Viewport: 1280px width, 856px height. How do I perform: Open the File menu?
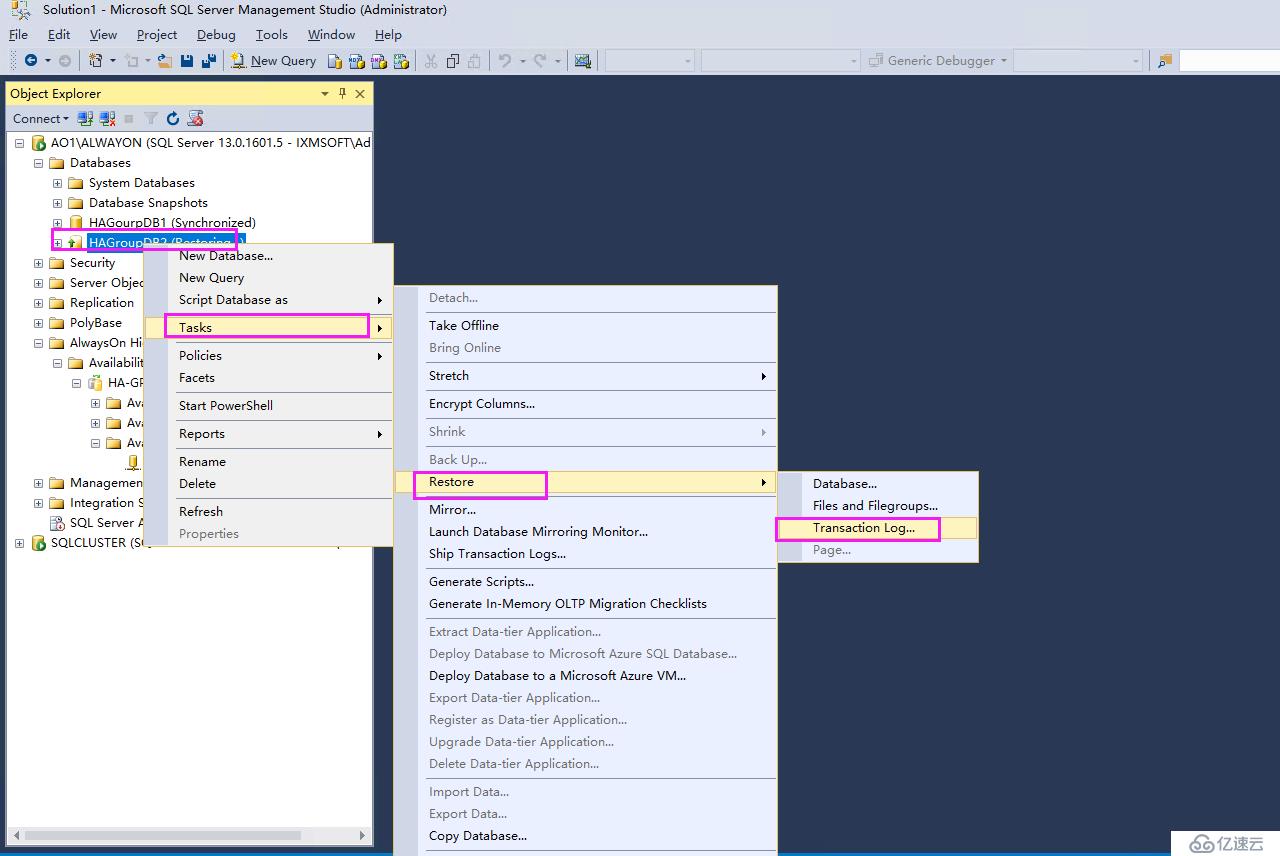coord(19,34)
